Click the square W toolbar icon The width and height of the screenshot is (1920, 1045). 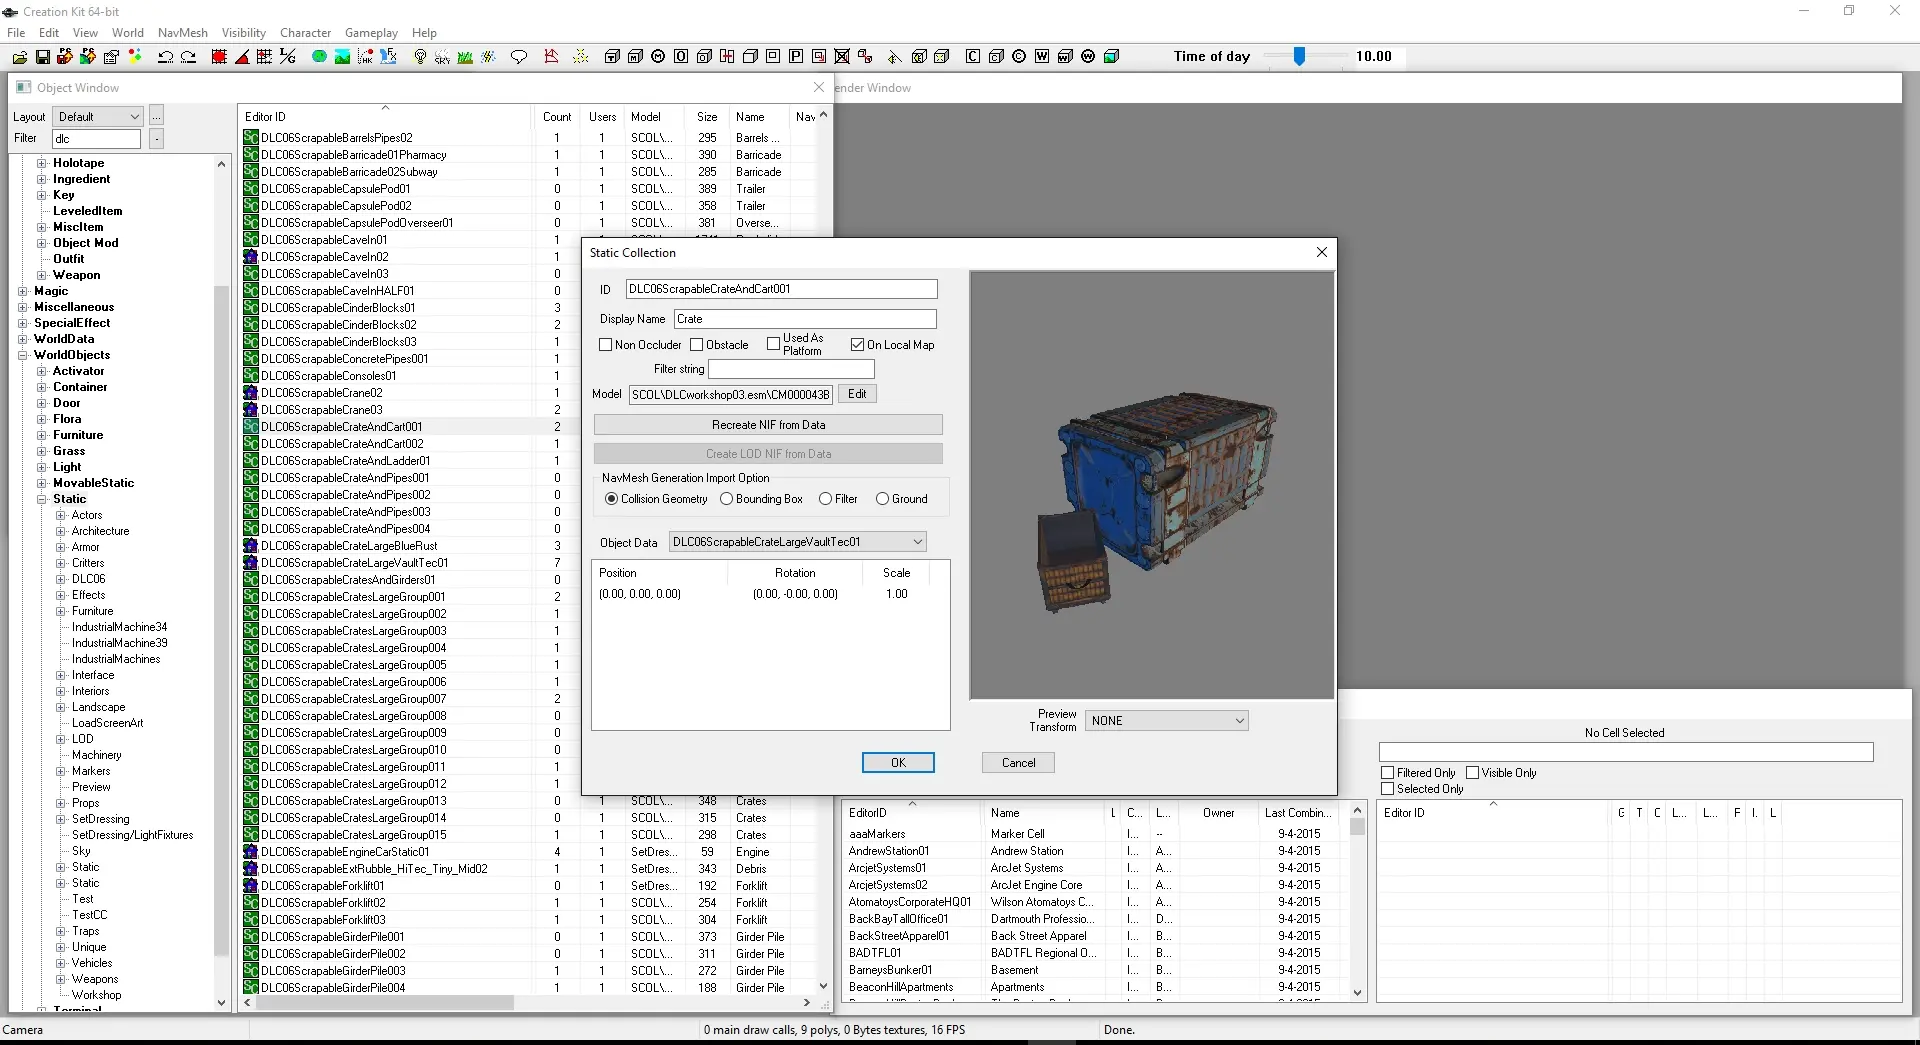tap(1042, 57)
